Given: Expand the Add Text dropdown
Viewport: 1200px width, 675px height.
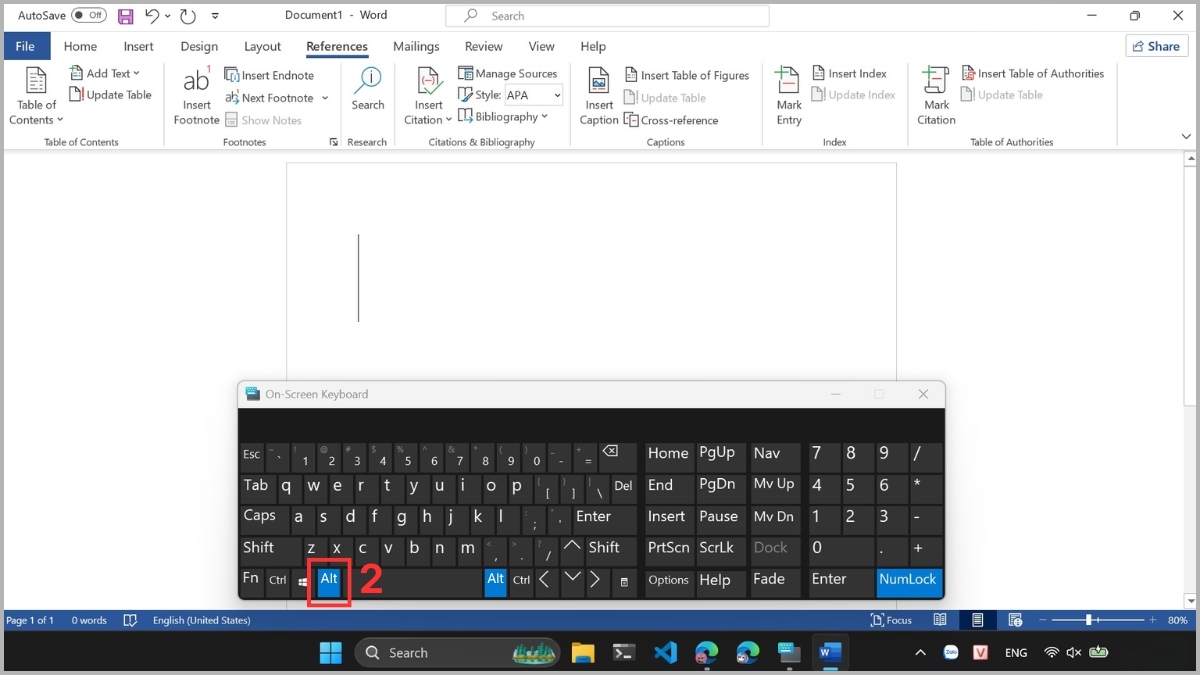Looking at the screenshot, I should pyautogui.click(x=105, y=73).
